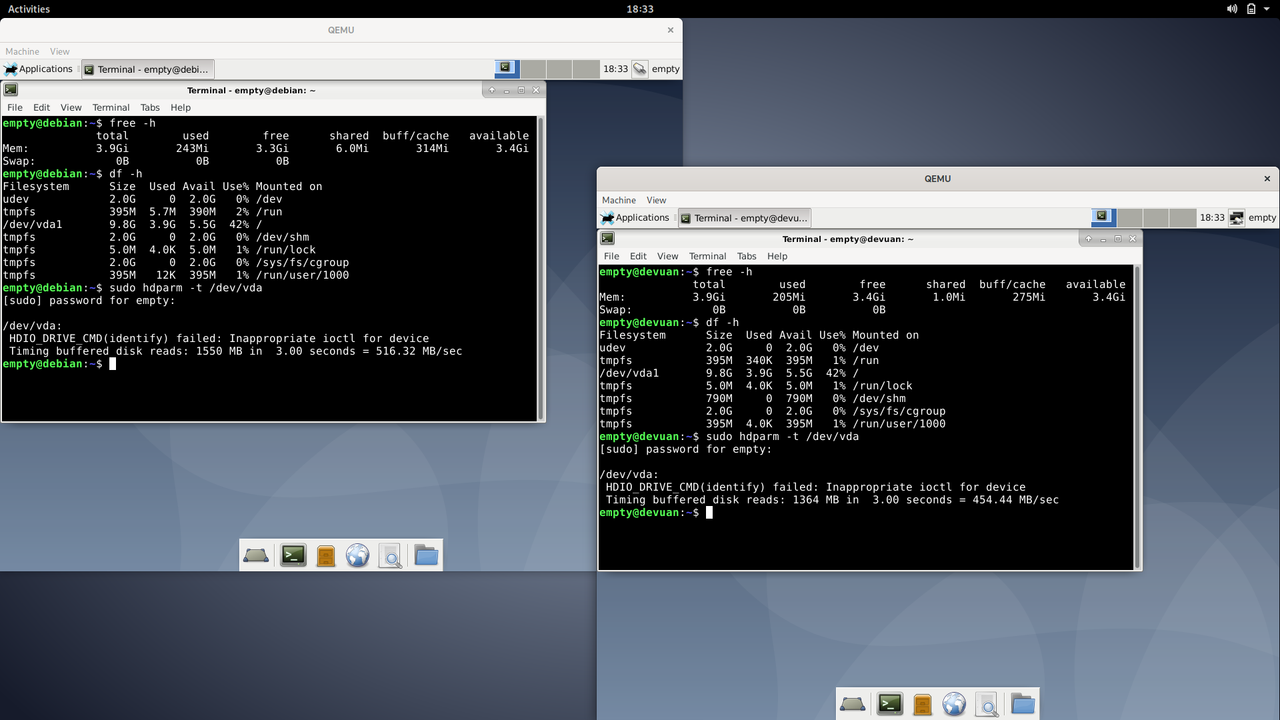
Task: Click the network icon in Devuan panel
Action: tap(1236, 218)
